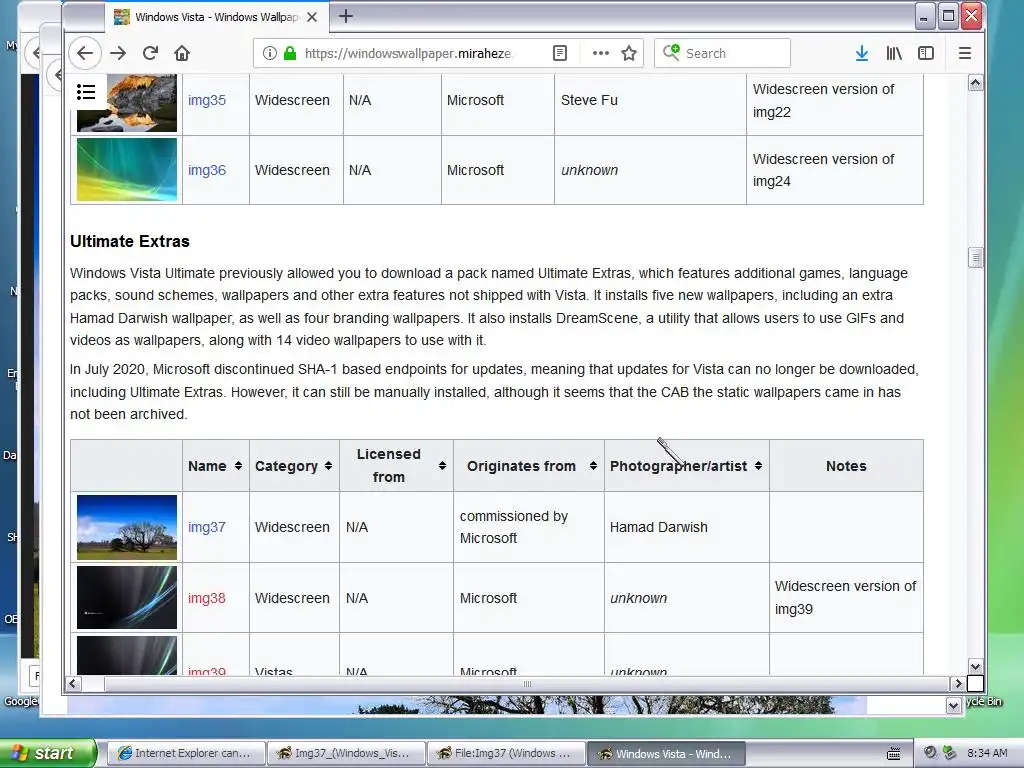Viewport: 1024px width, 768px height.
Task: Click the horizontal scrollbar right arrow
Action: click(x=957, y=684)
